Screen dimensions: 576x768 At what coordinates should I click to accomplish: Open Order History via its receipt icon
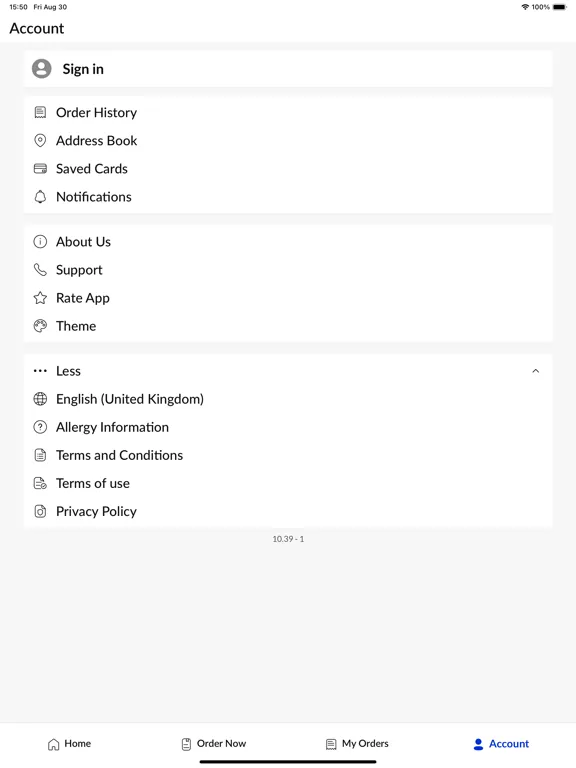click(x=40, y=113)
